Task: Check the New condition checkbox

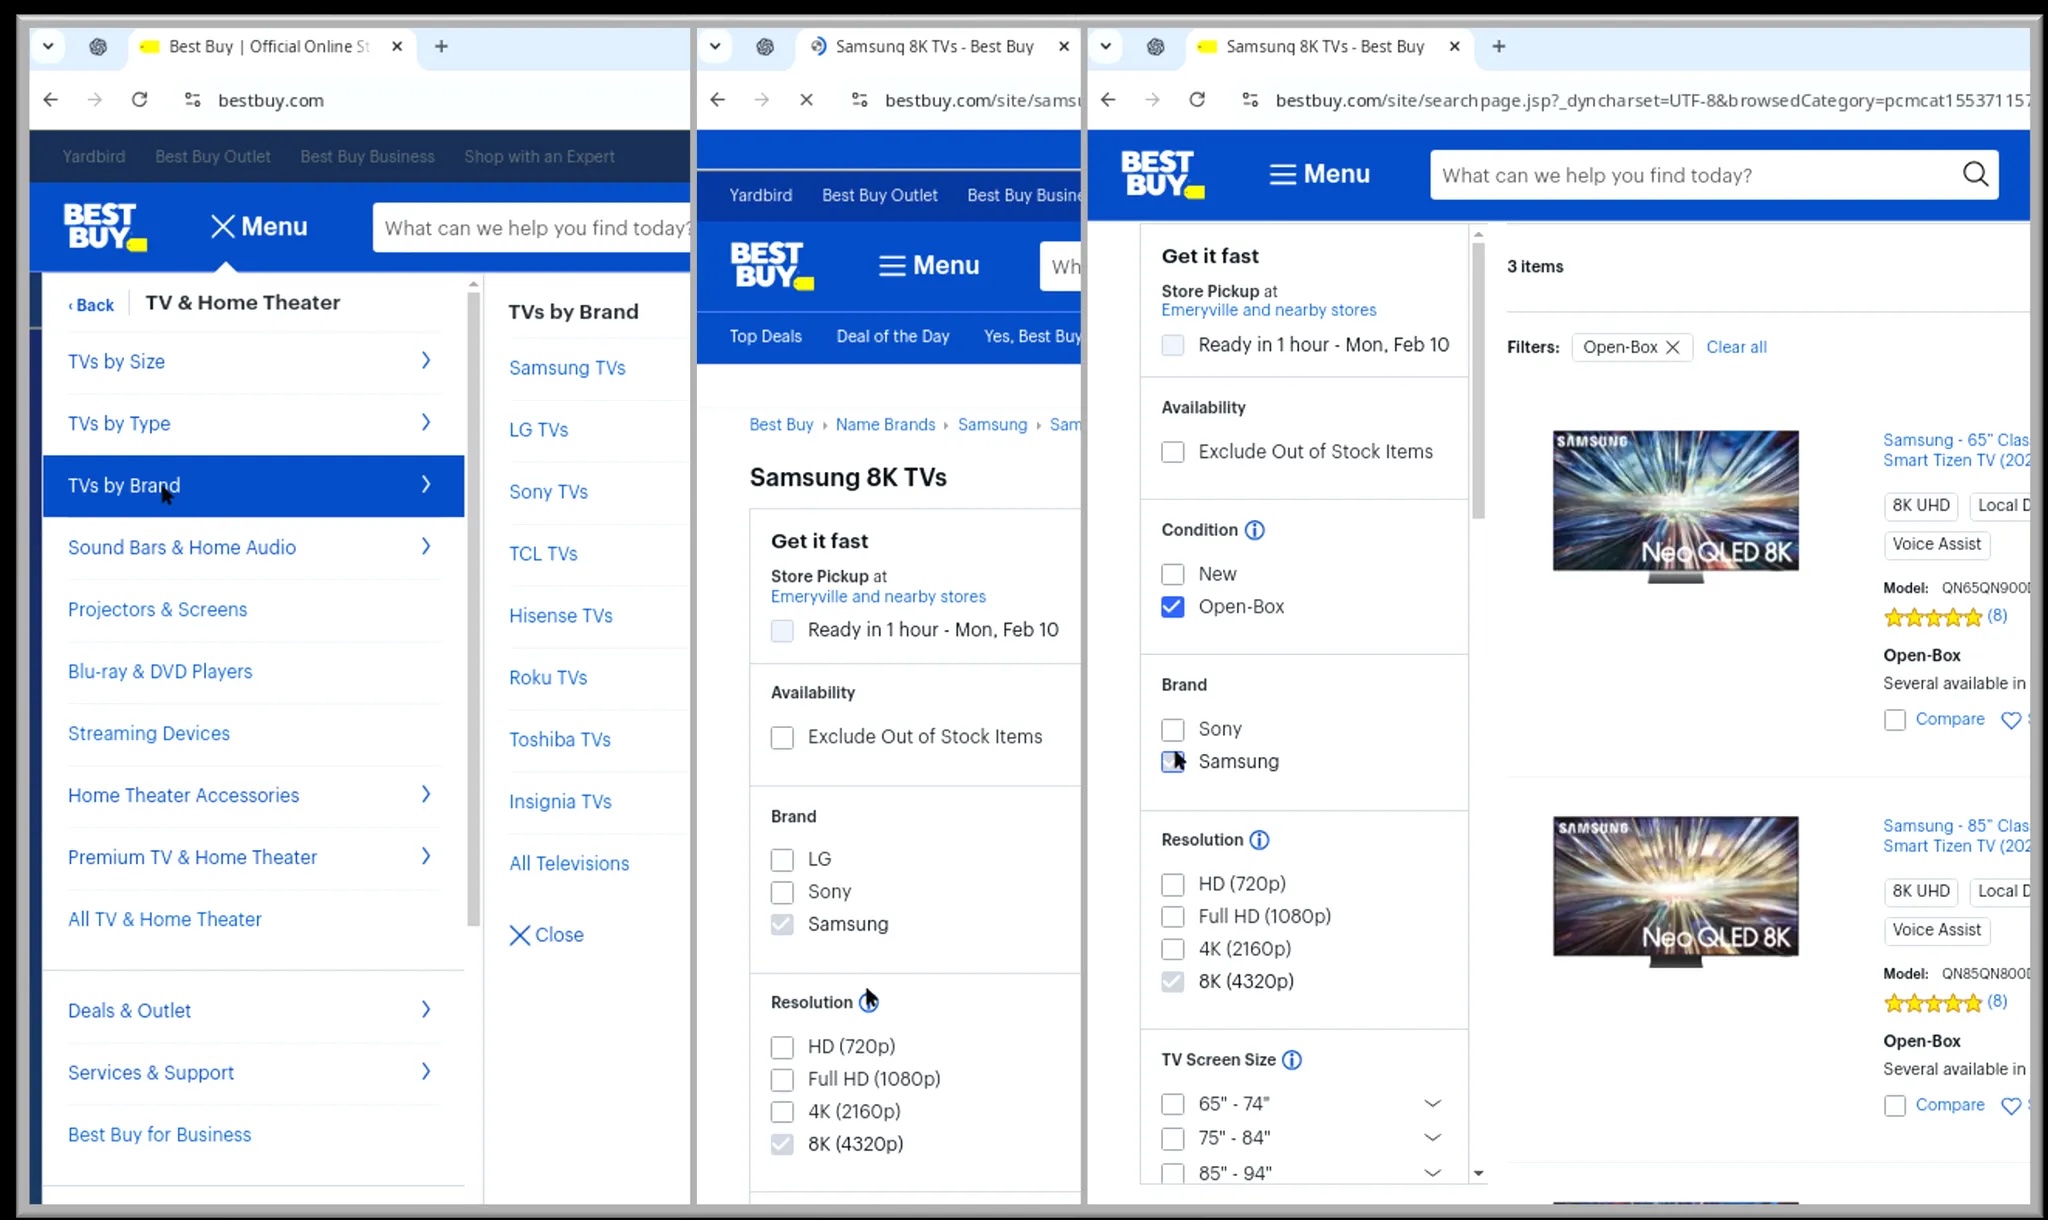Action: point(1172,574)
